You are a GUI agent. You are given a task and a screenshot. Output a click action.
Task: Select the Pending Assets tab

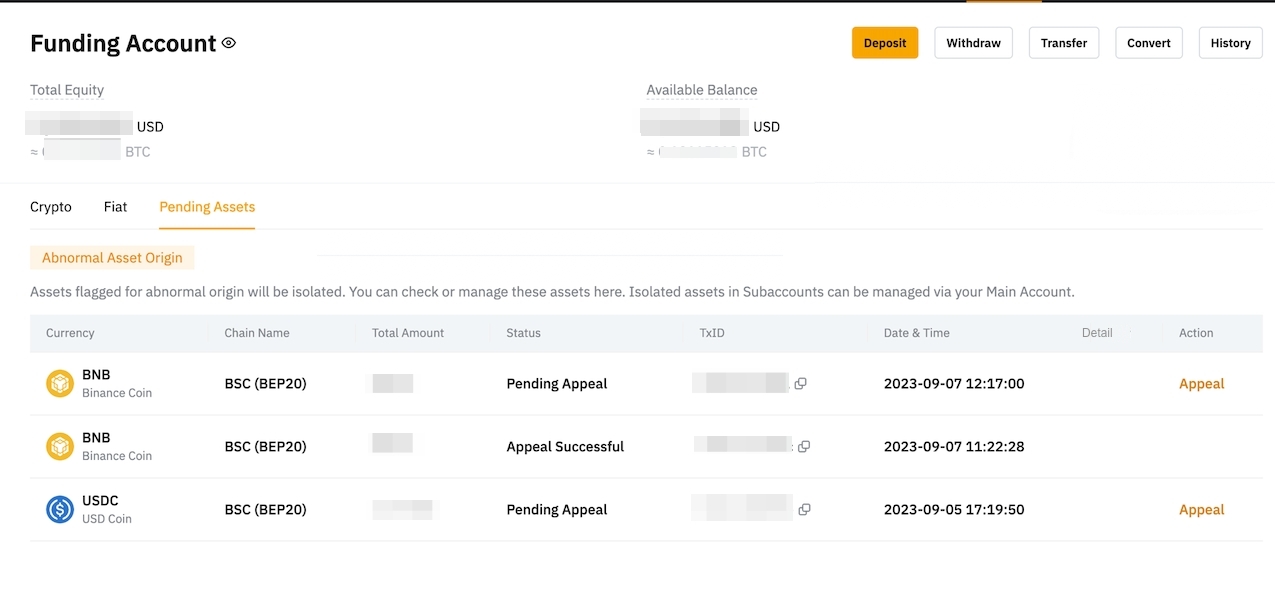tap(207, 207)
